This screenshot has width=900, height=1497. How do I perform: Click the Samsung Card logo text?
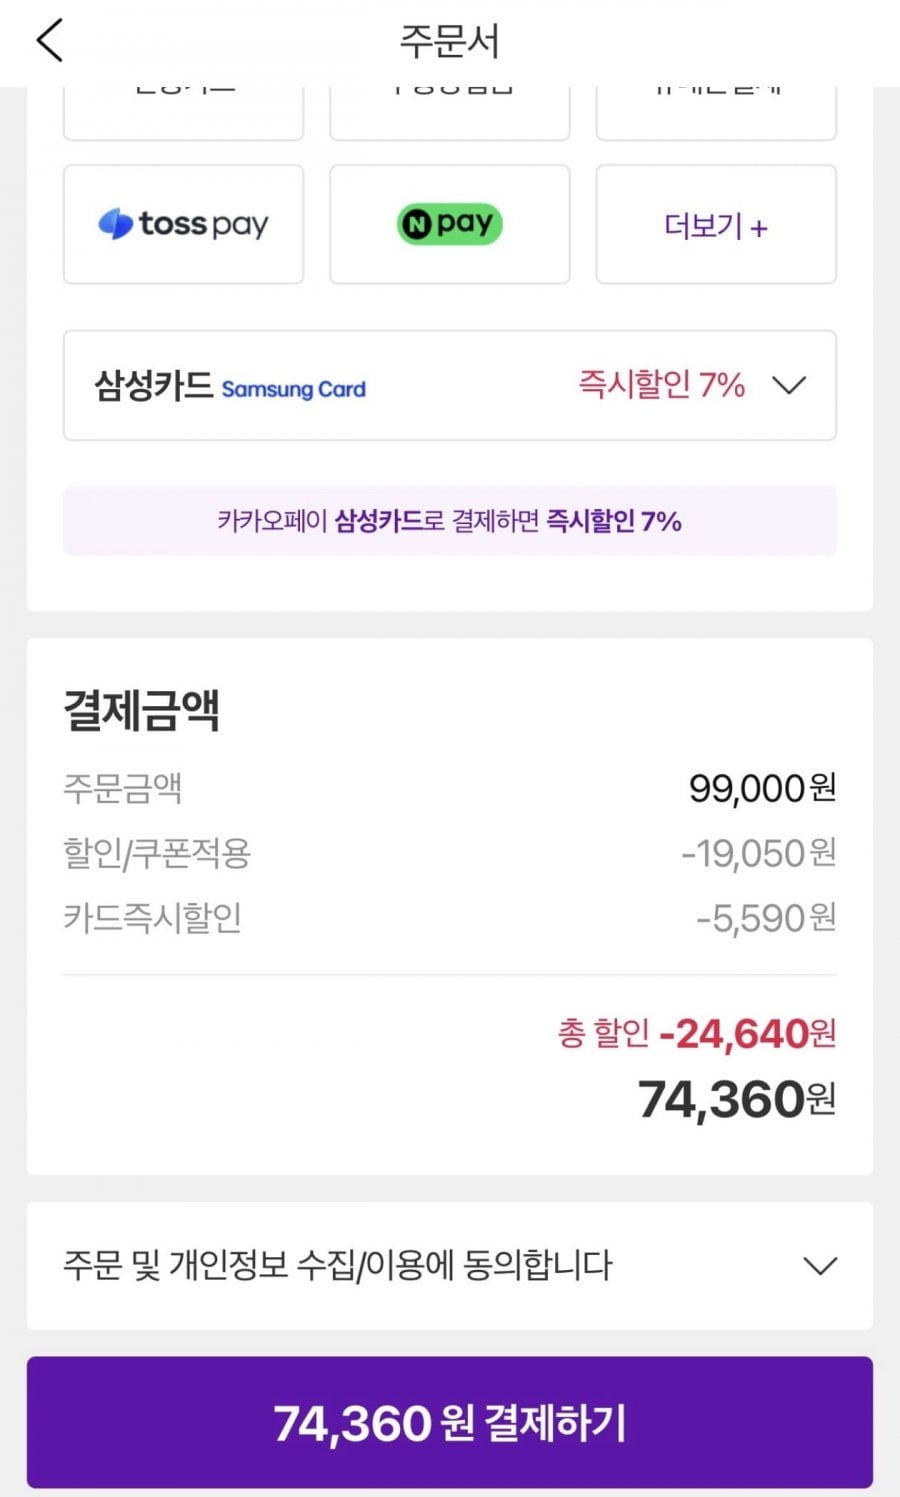[x=293, y=389]
